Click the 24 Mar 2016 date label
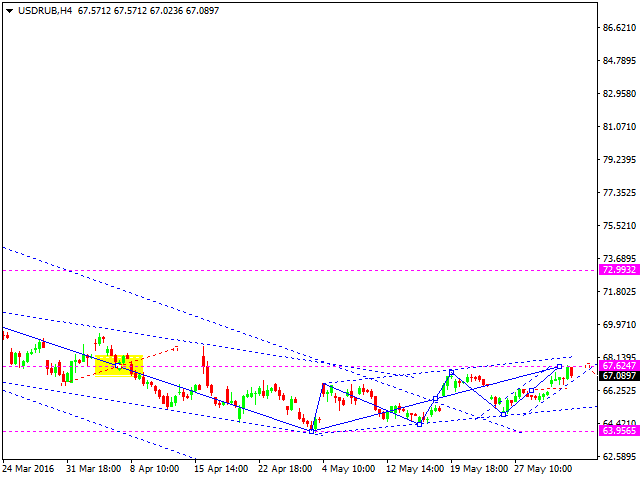640x480 pixels. pos(28,469)
